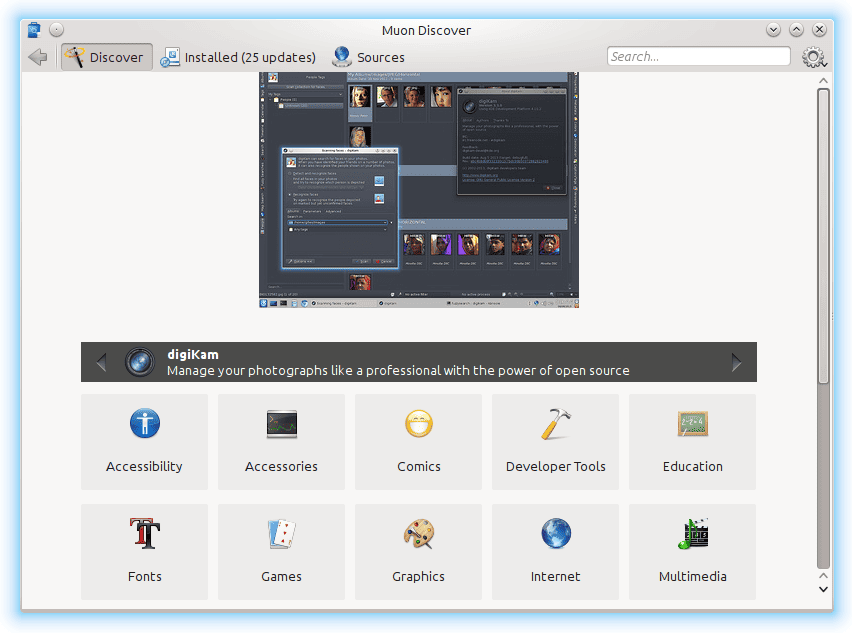Screen dimensions: 852x633
Task: Open the Developer Tools category label
Action: click(555, 466)
